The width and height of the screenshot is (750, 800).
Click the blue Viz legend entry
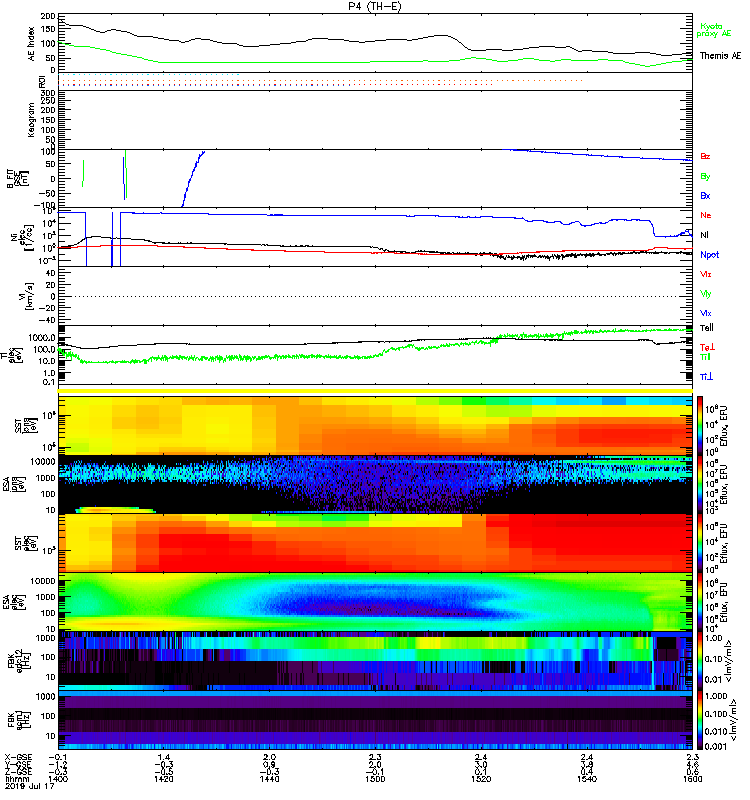(x=706, y=313)
